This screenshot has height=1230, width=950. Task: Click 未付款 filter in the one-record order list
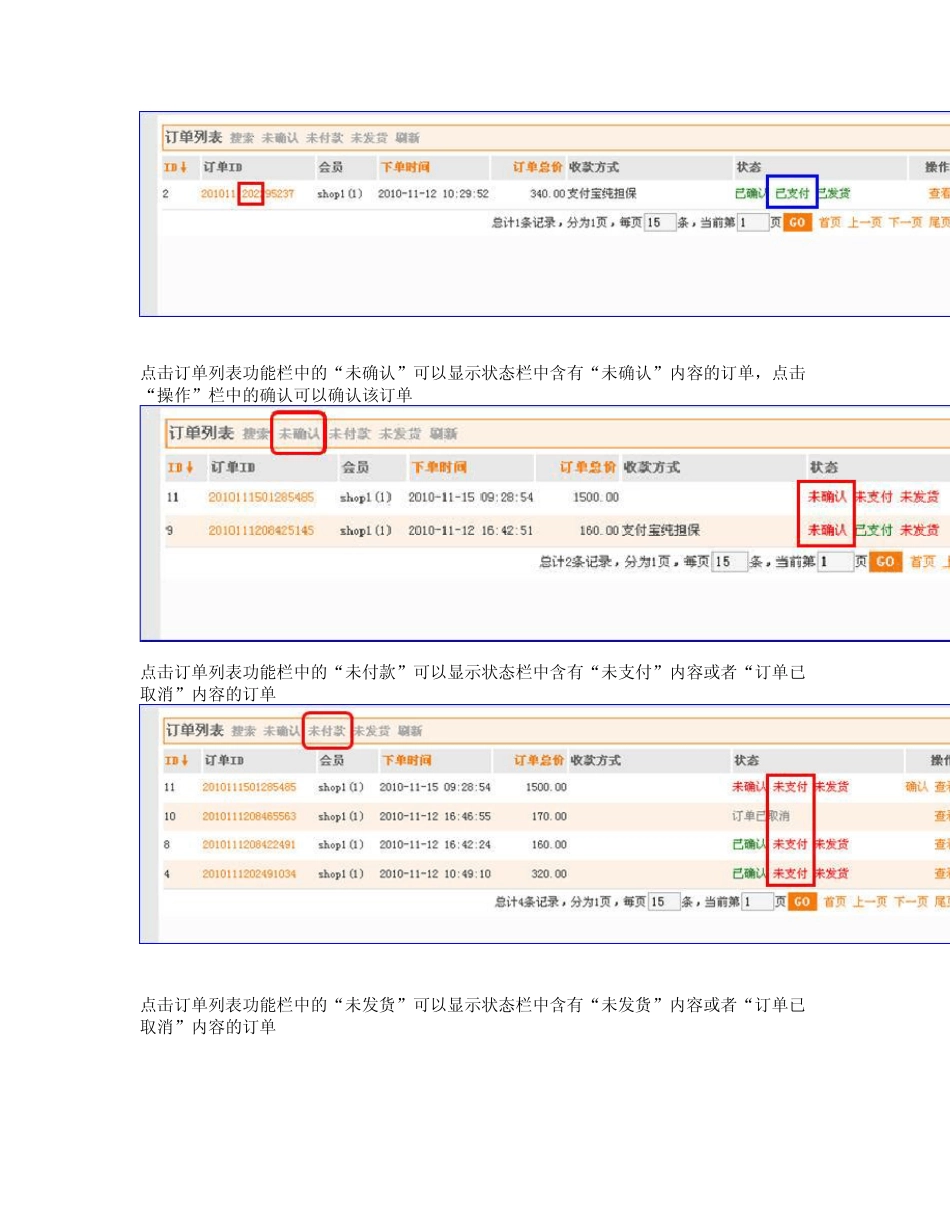click(x=324, y=138)
